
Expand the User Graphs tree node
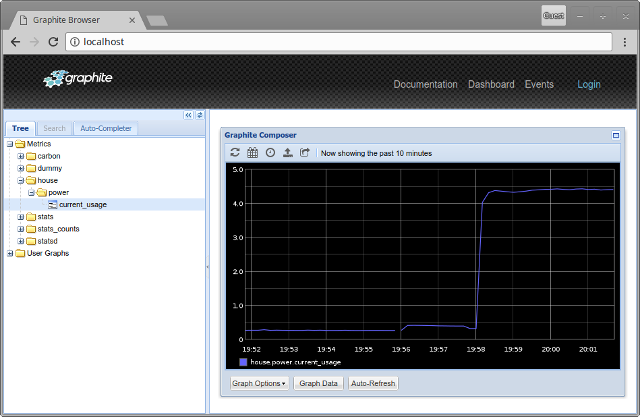[9, 253]
